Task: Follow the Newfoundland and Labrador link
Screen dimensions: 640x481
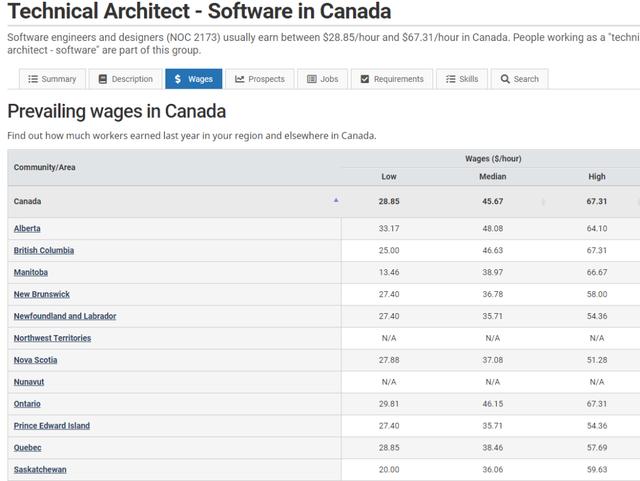Action: tap(65, 316)
